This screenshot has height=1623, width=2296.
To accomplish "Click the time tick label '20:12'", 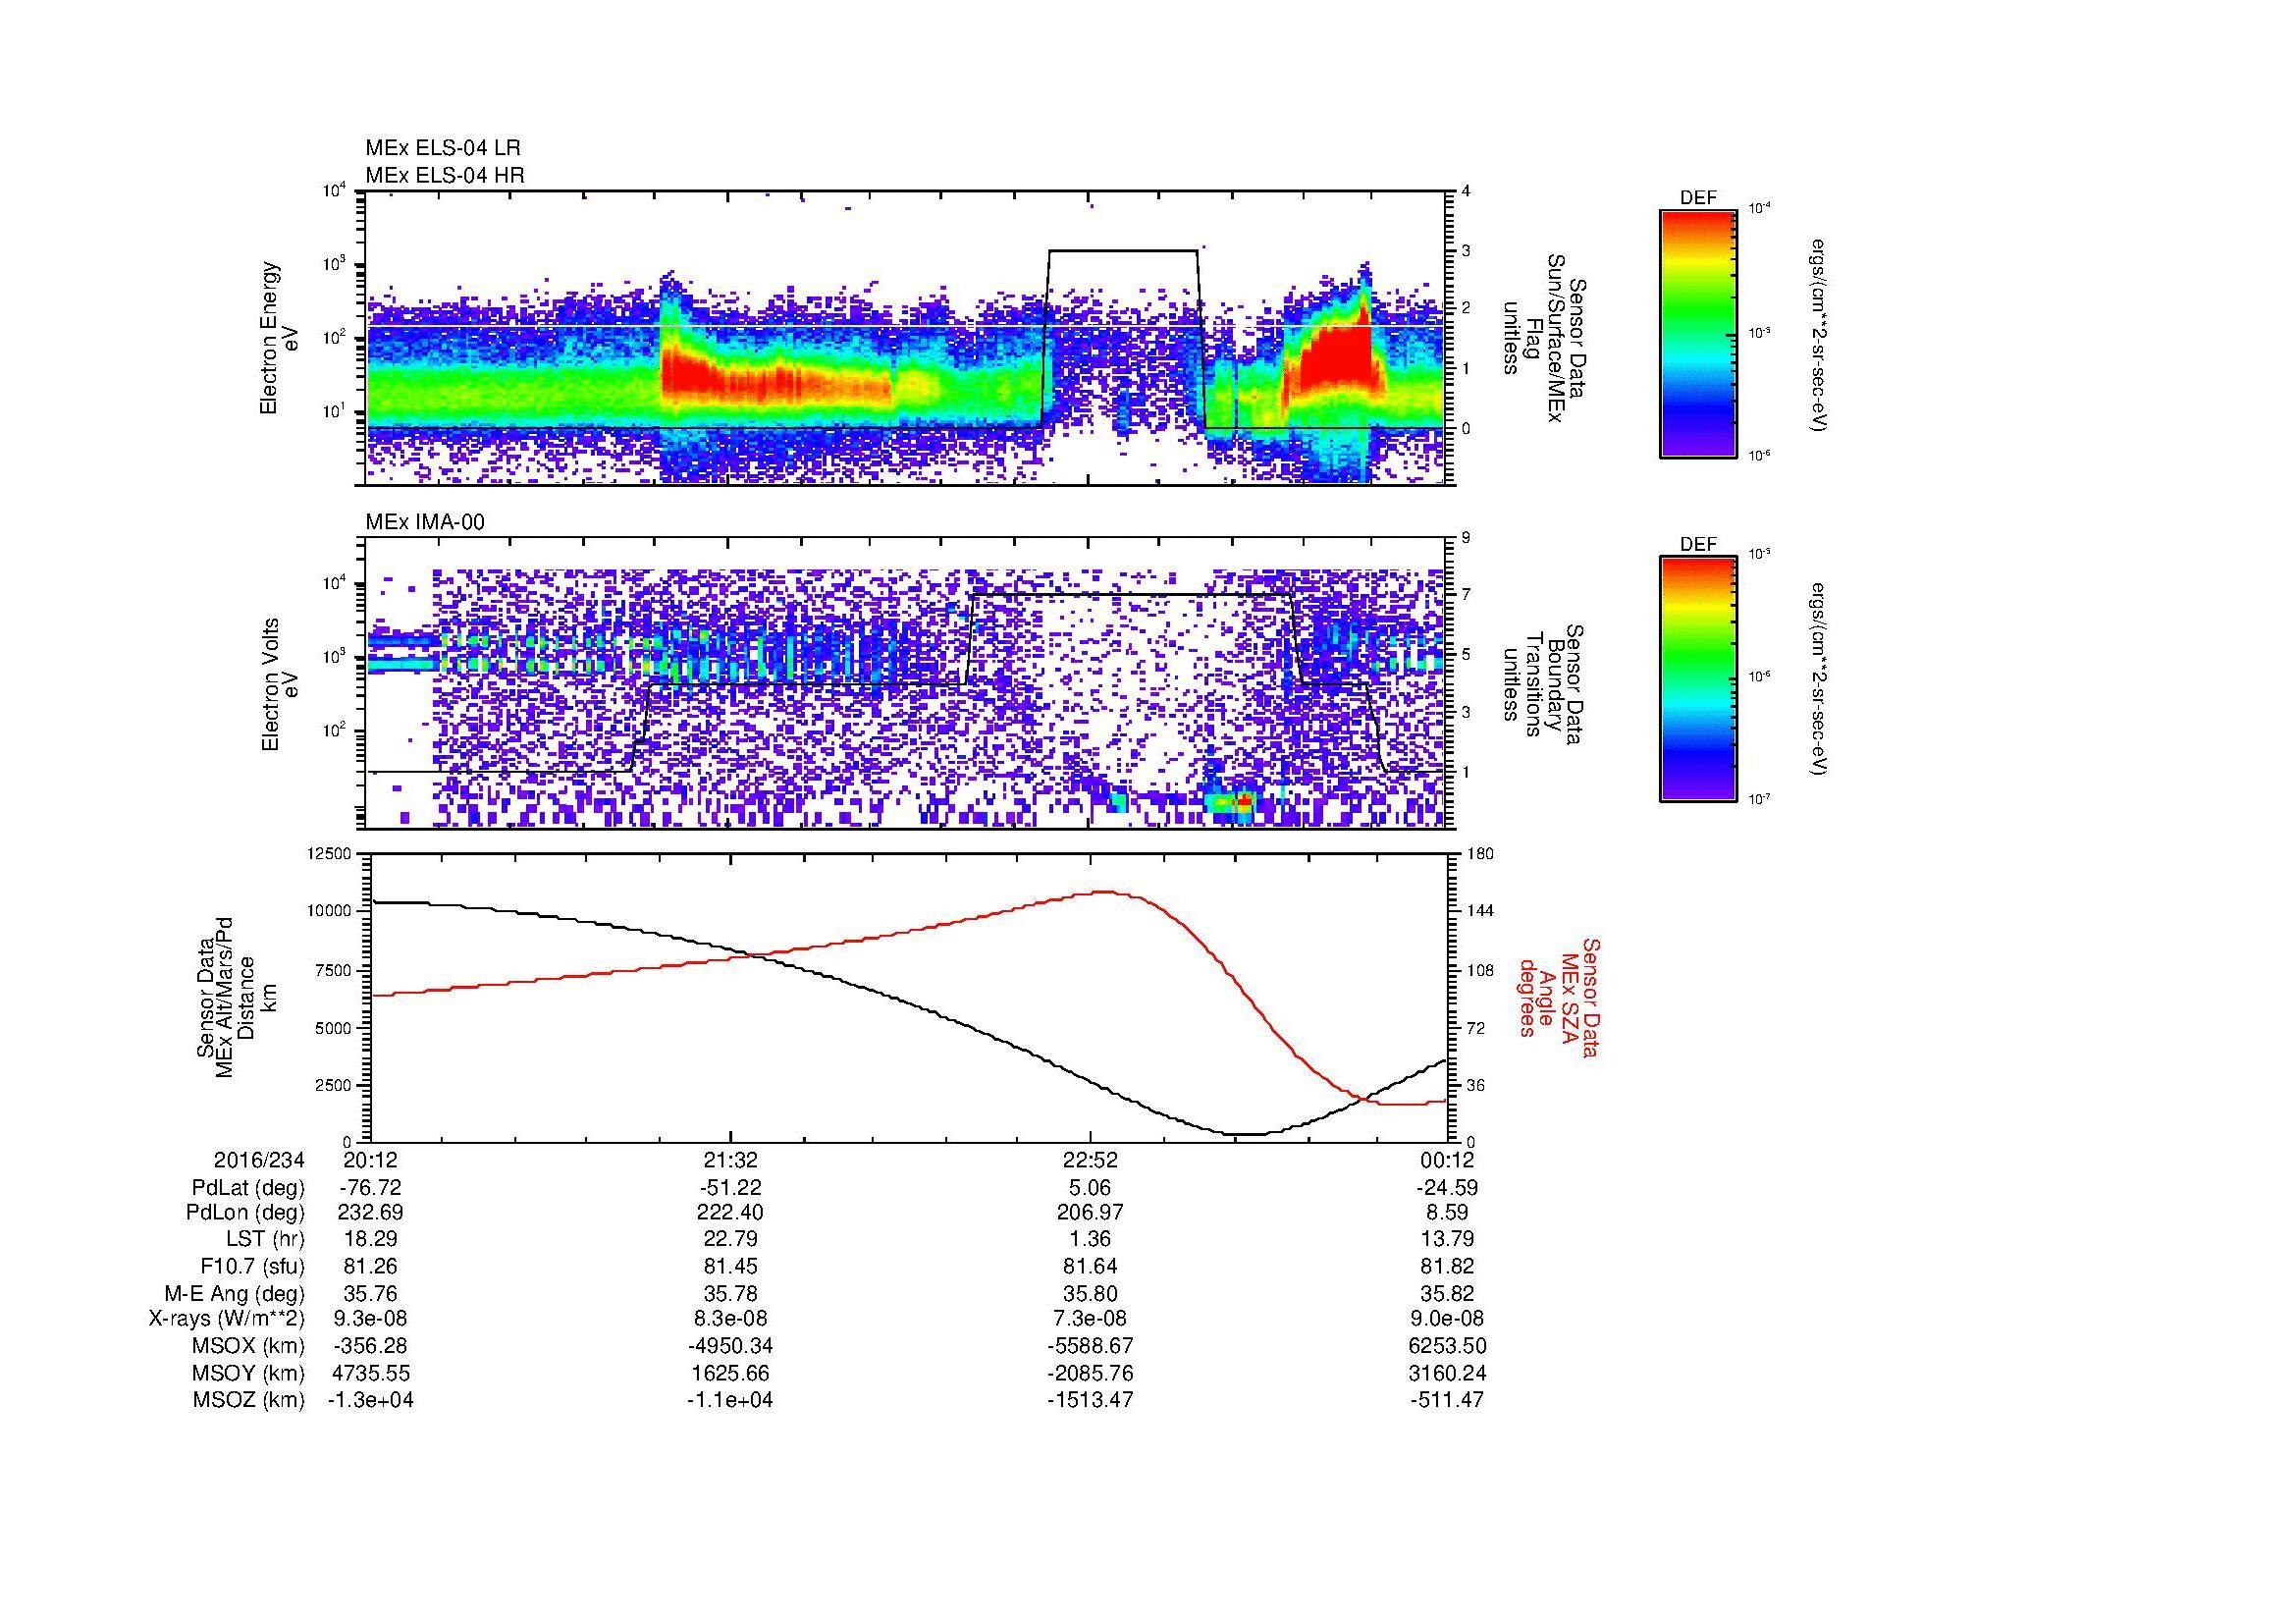I will pos(370,1160).
